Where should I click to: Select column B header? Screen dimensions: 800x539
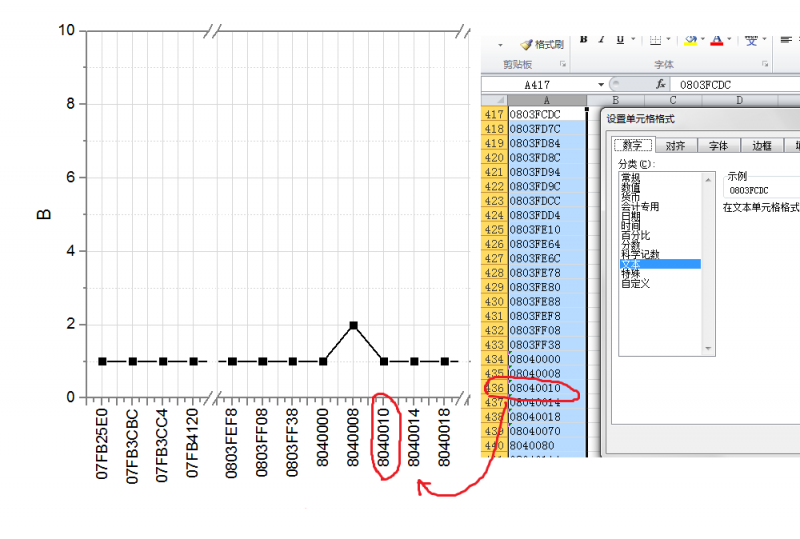[615, 100]
